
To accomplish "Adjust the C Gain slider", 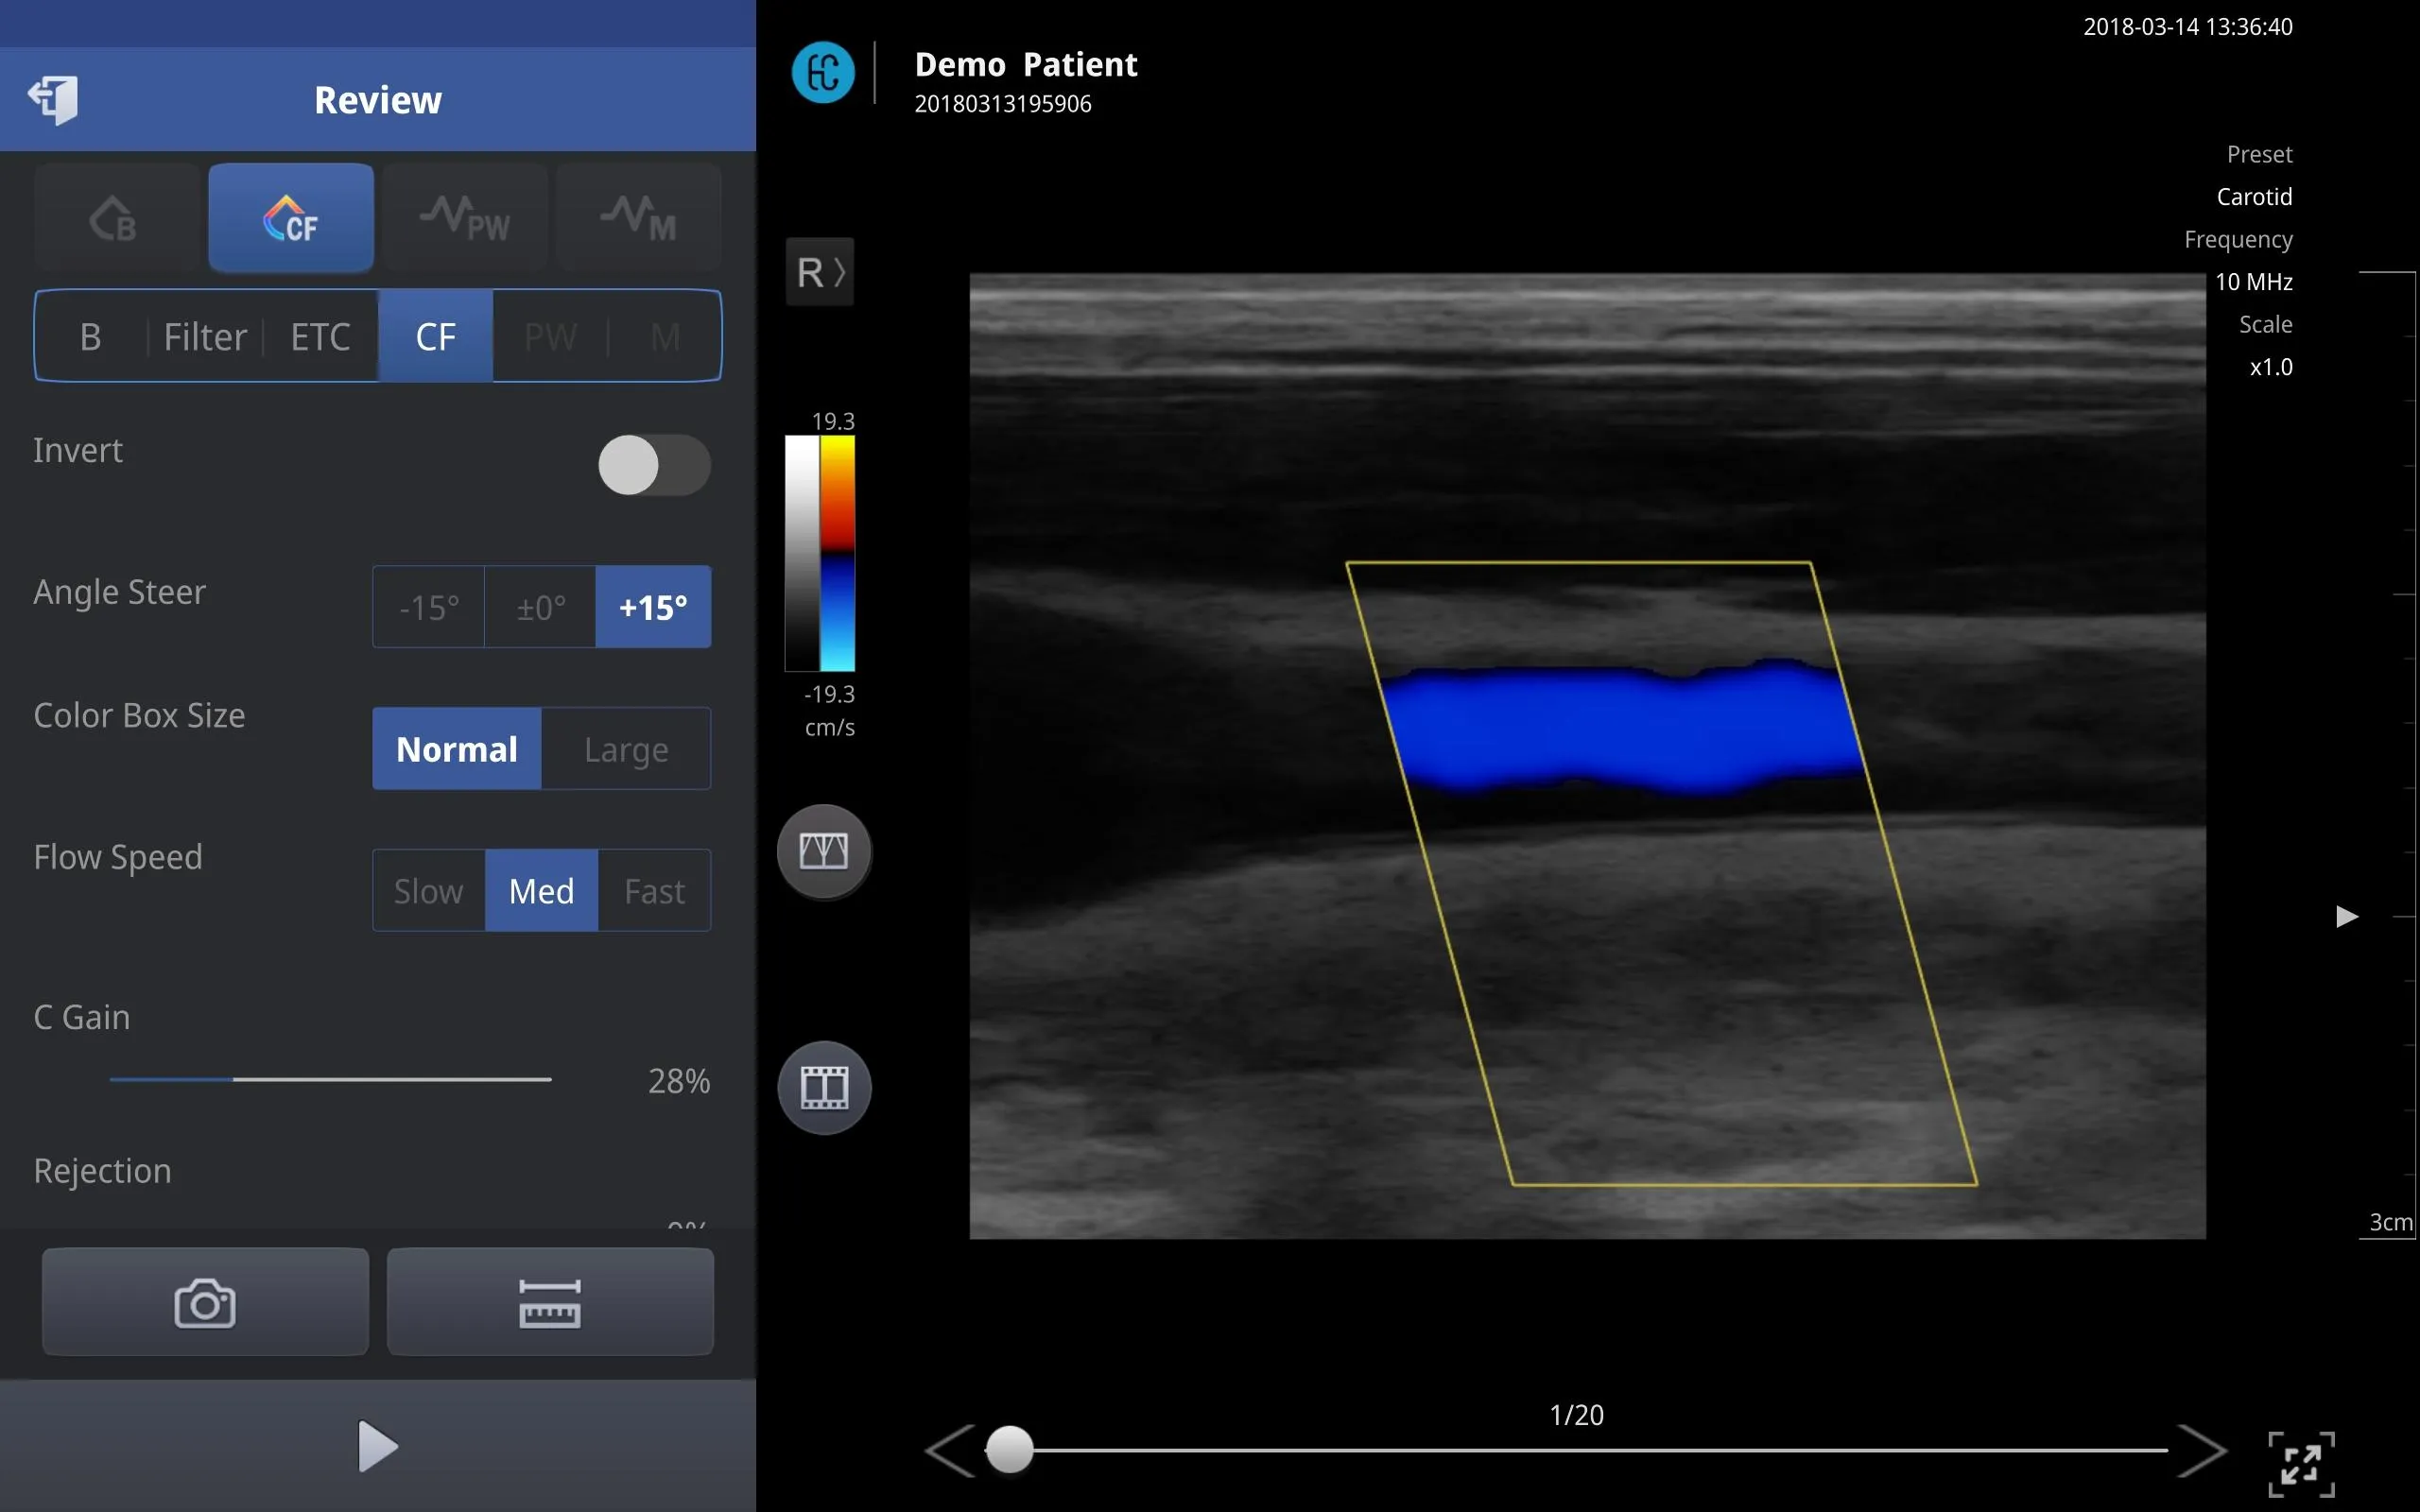I will click(x=233, y=1079).
